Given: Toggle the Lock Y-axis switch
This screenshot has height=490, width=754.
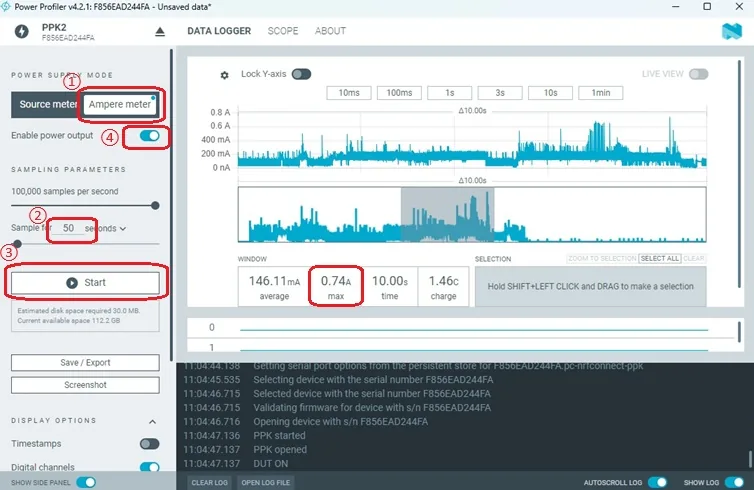Looking at the screenshot, I should point(302,74).
